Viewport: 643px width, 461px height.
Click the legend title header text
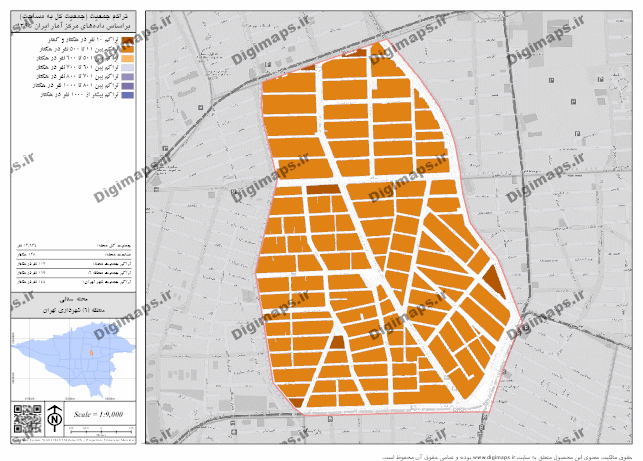(74, 21)
